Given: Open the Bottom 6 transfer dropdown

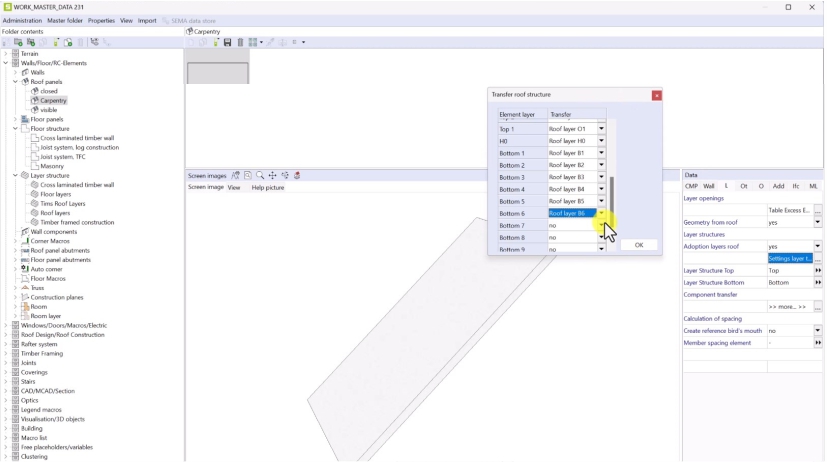Looking at the screenshot, I should [x=601, y=213].
